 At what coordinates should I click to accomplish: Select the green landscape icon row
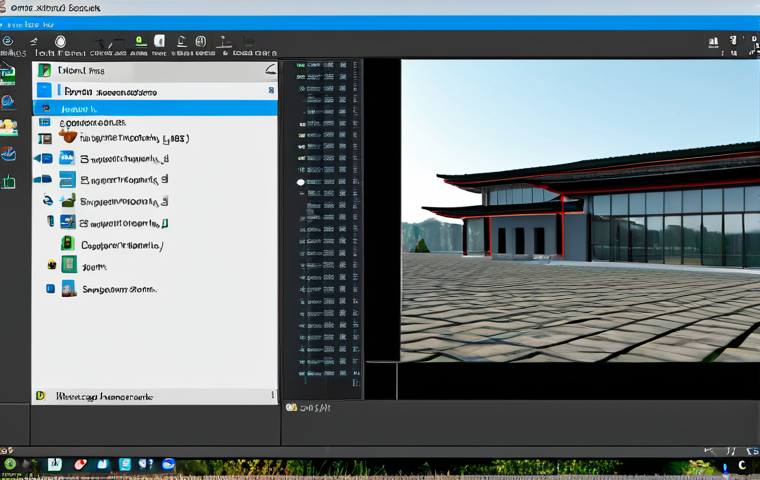point(155,201)
